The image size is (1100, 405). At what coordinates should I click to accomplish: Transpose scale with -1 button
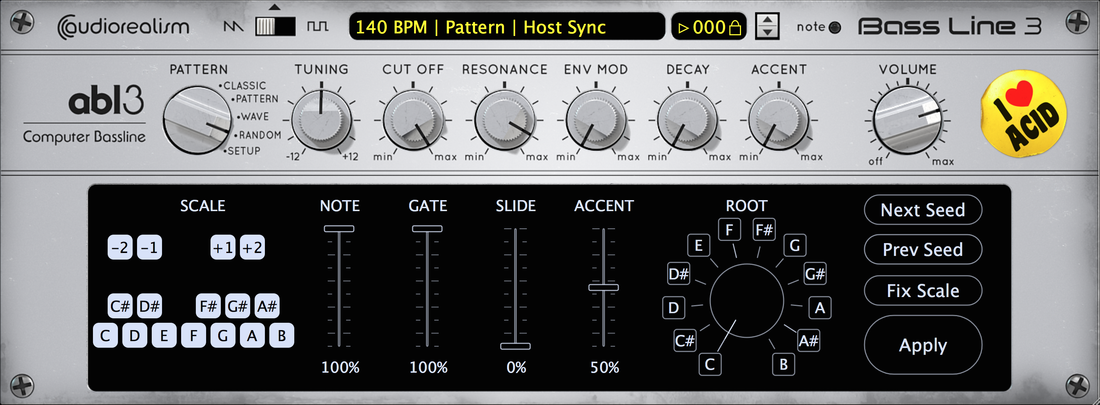149,248
